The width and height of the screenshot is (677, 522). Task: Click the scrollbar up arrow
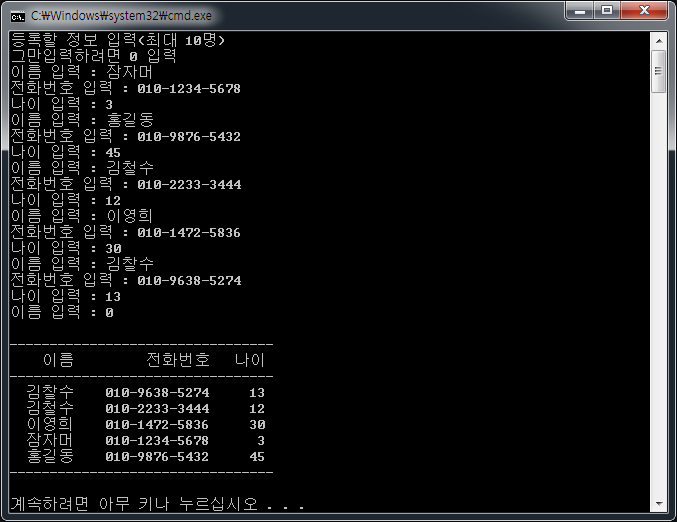coord(659,41)
